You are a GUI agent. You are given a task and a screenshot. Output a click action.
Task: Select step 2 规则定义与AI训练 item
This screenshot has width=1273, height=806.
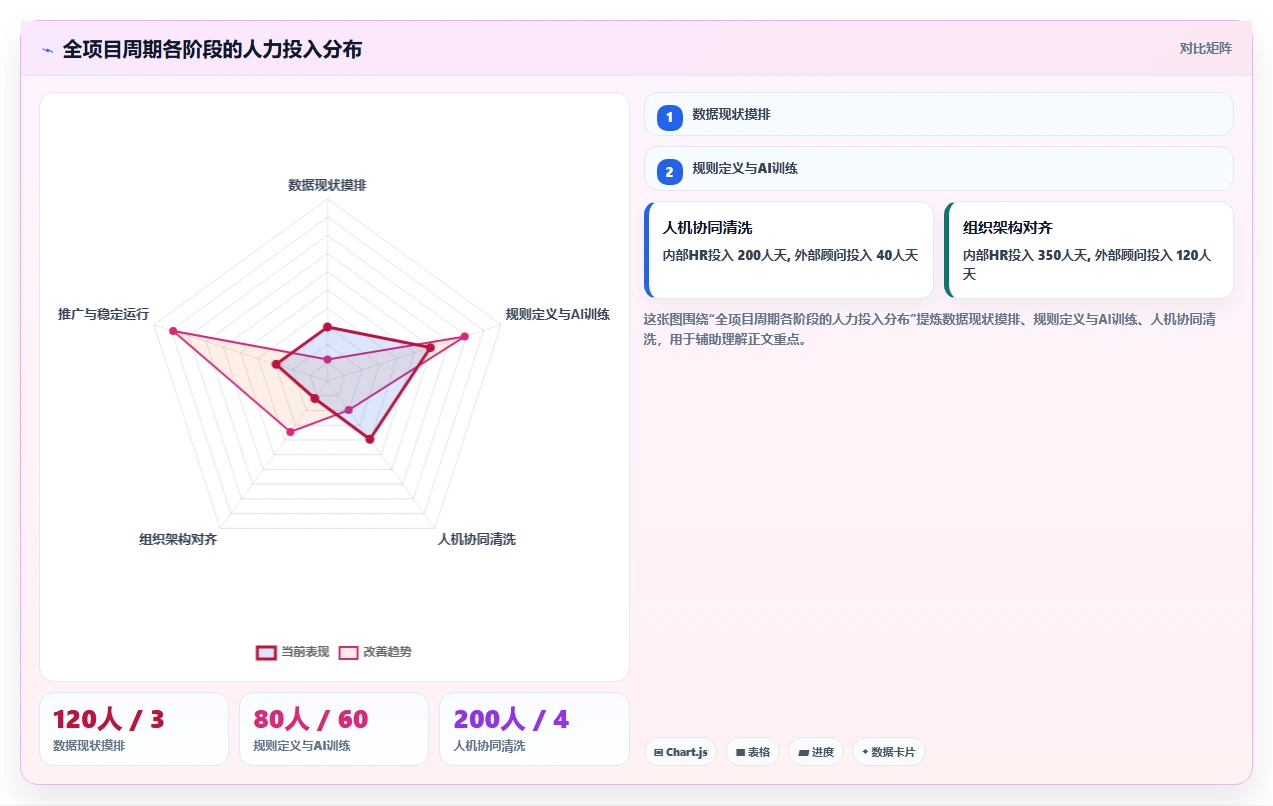point(938,168)
